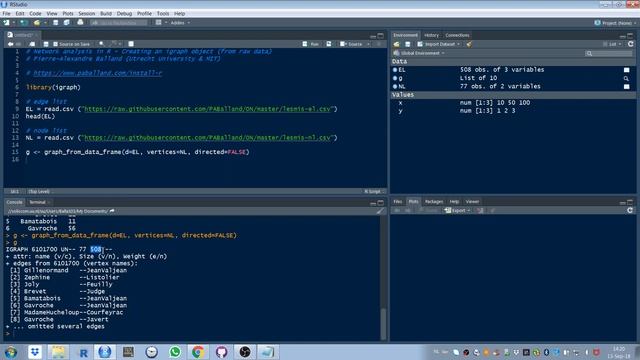The height and width of the screenshot is (360, 640).
Task: Expand the g list blue toggle
Action: pos(395,78)
